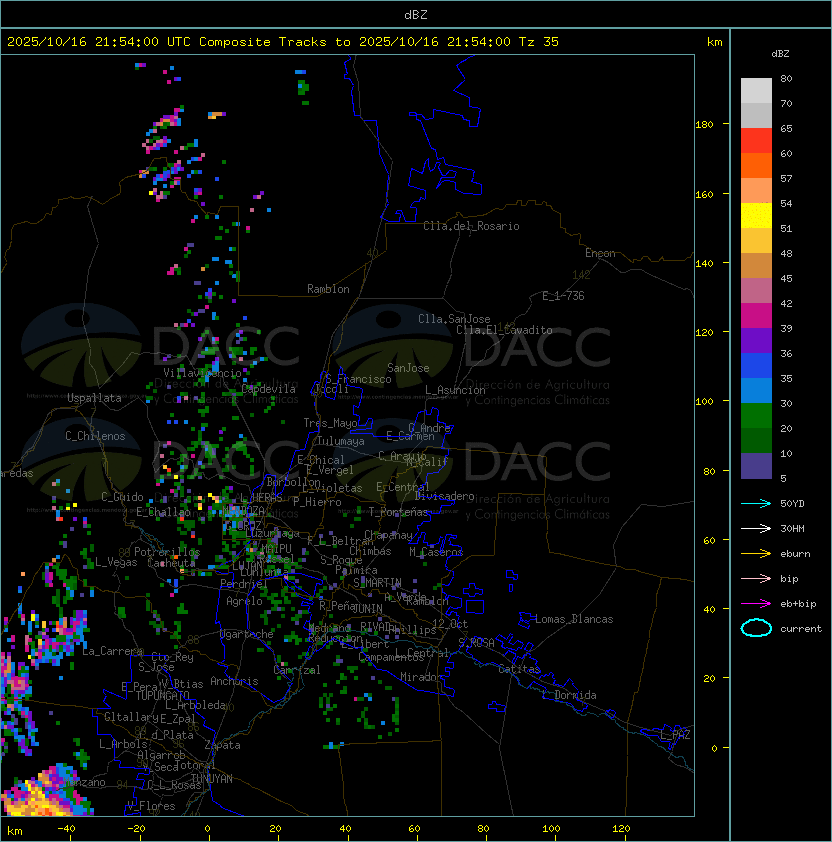Pick the slate-purple swatch at scale bottom
The height and width of the screenshot is (842, 832).
[x=756, y=466]
